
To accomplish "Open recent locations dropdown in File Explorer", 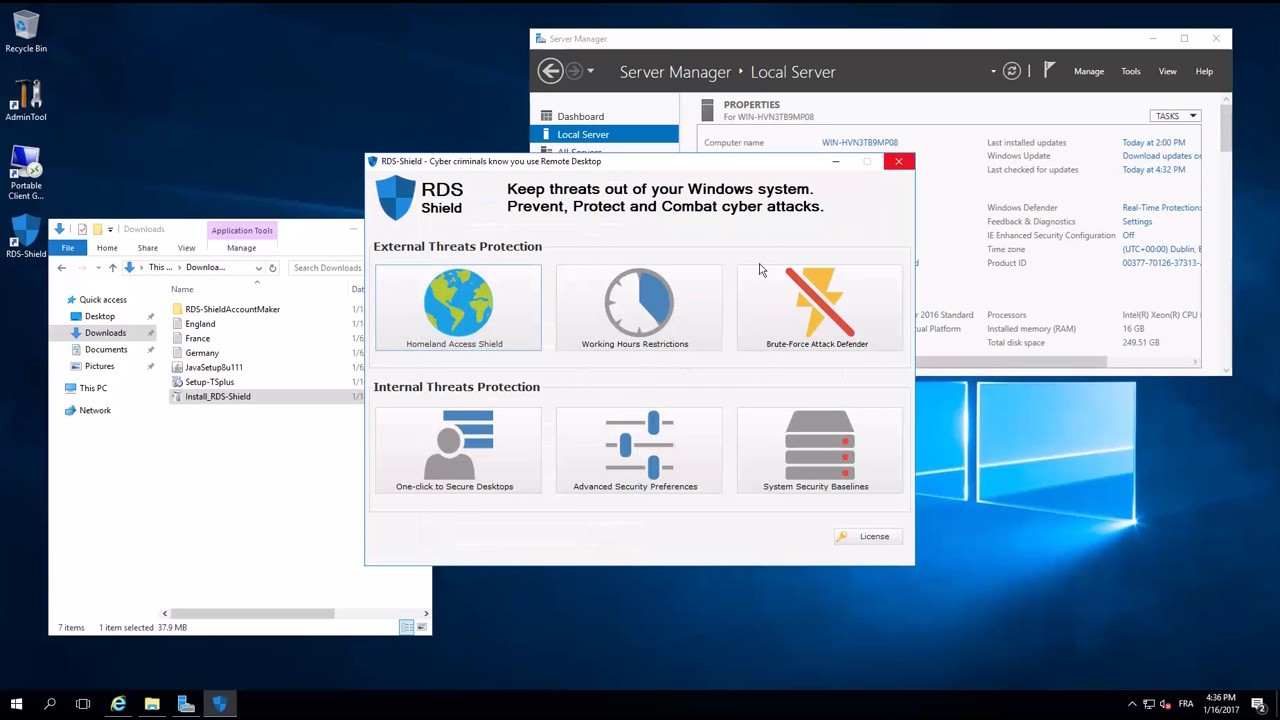I will point(97,268).
